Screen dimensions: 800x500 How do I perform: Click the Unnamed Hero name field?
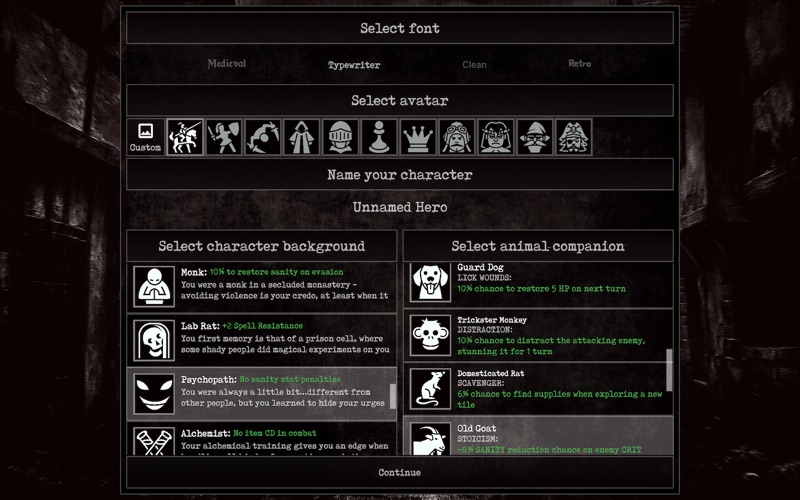(x=400, y=207)
